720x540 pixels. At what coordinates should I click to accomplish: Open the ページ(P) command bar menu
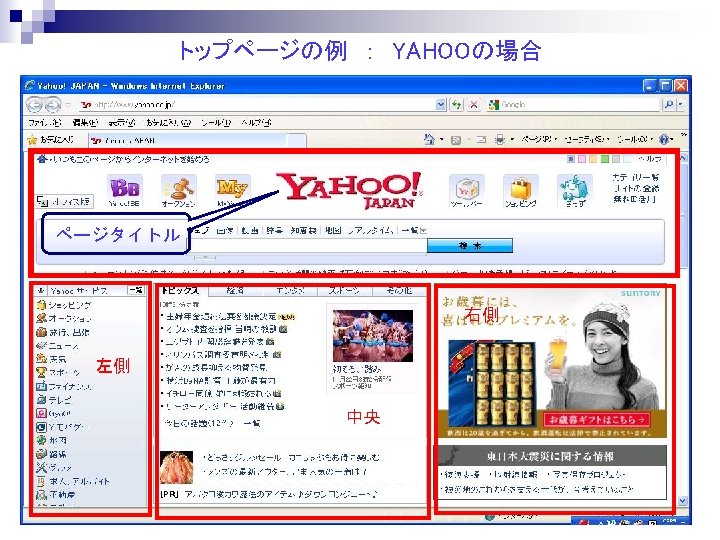coord(539,139)
